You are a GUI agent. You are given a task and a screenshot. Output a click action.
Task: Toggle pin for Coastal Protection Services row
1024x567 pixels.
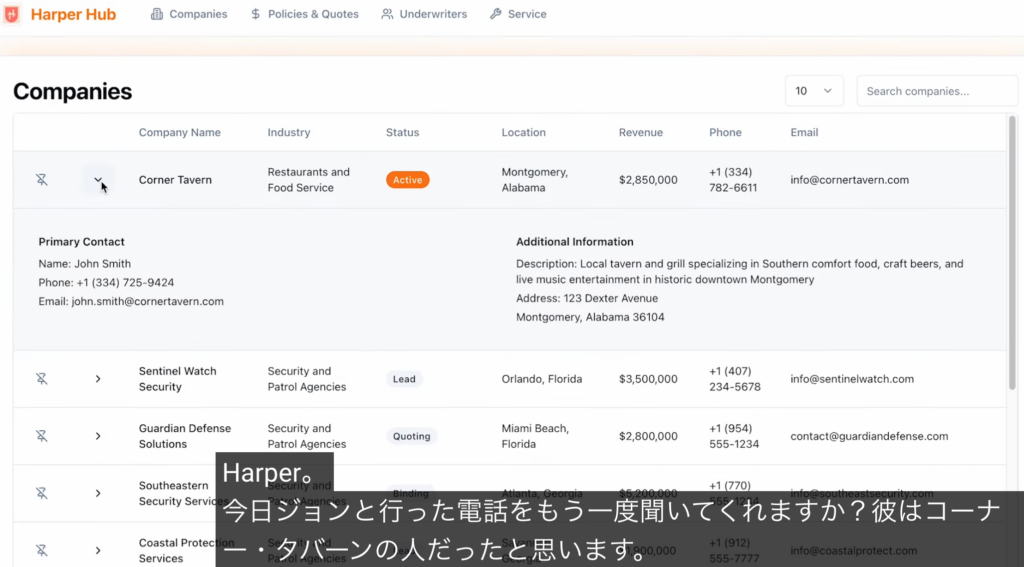[x=42, y=550]
